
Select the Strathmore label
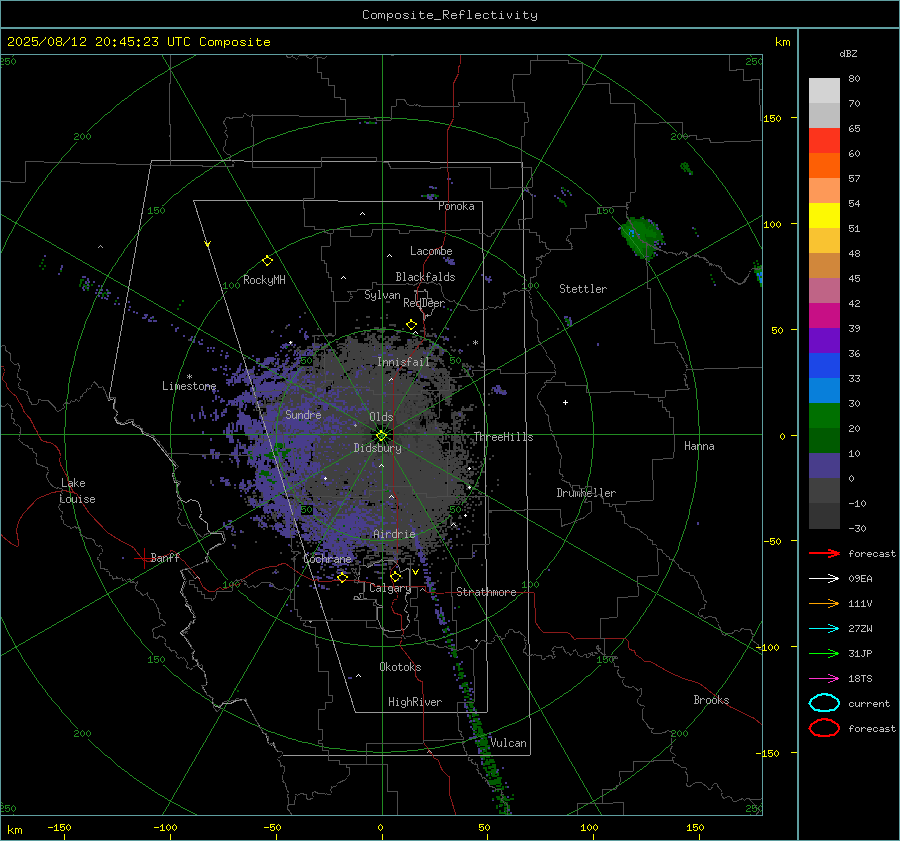coord(486,592)
